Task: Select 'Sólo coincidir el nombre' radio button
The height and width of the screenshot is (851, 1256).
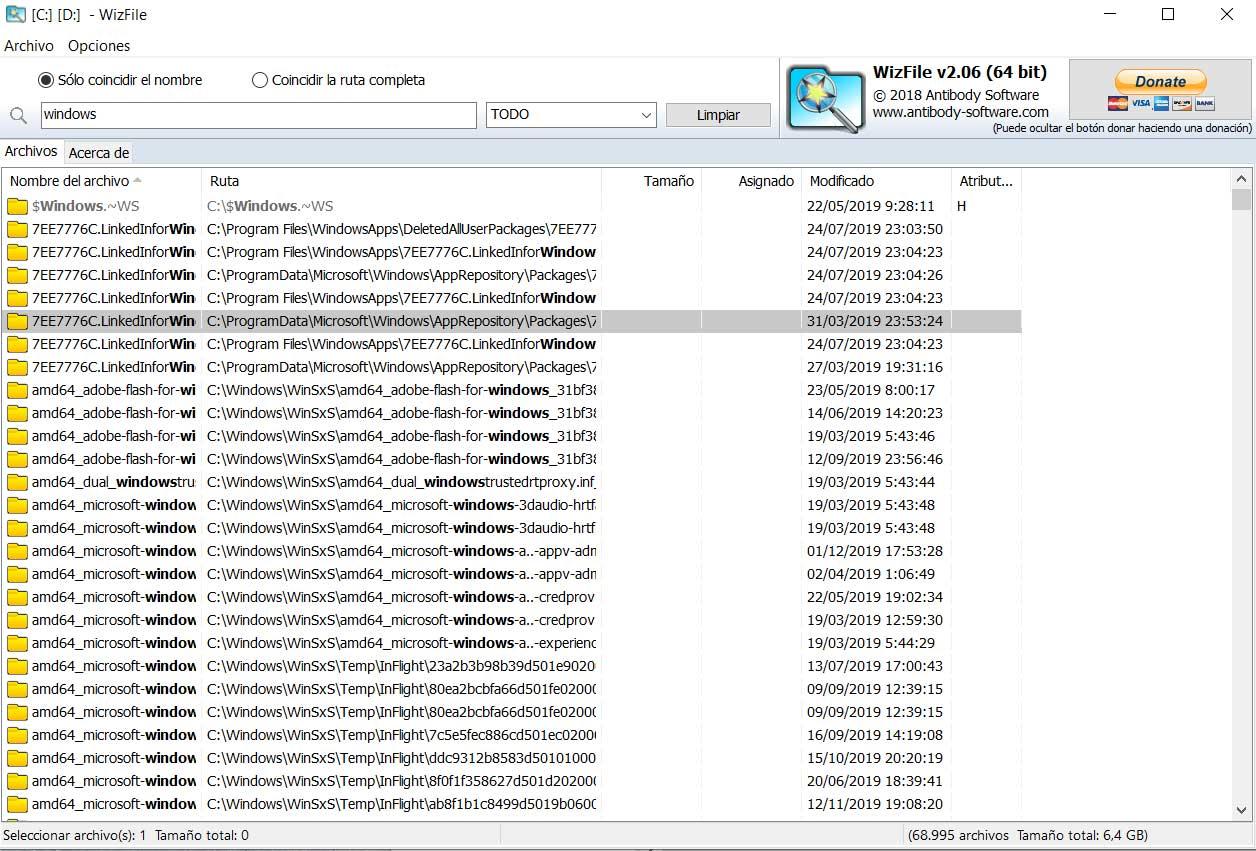Action: click(x=46, y=80)
